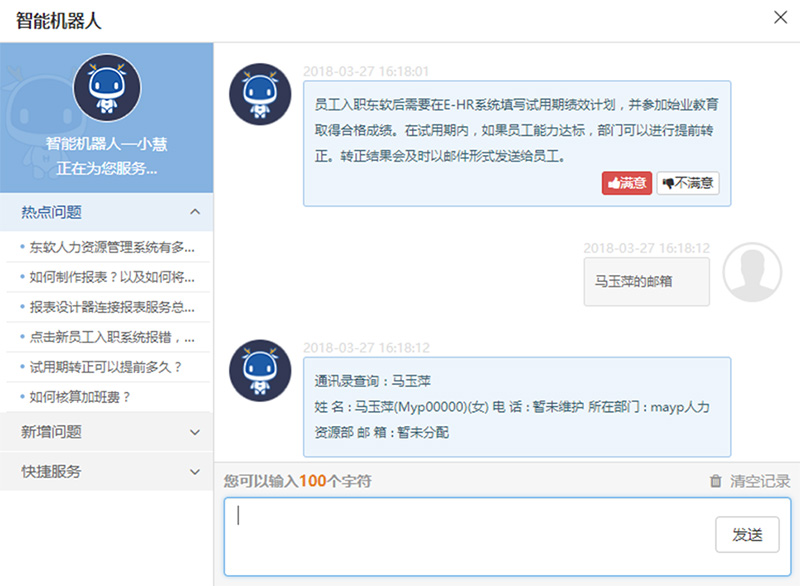Click the user avatar beside 马玉萍的邮箱
The image size is (800, 586).
tap(752, 272)
